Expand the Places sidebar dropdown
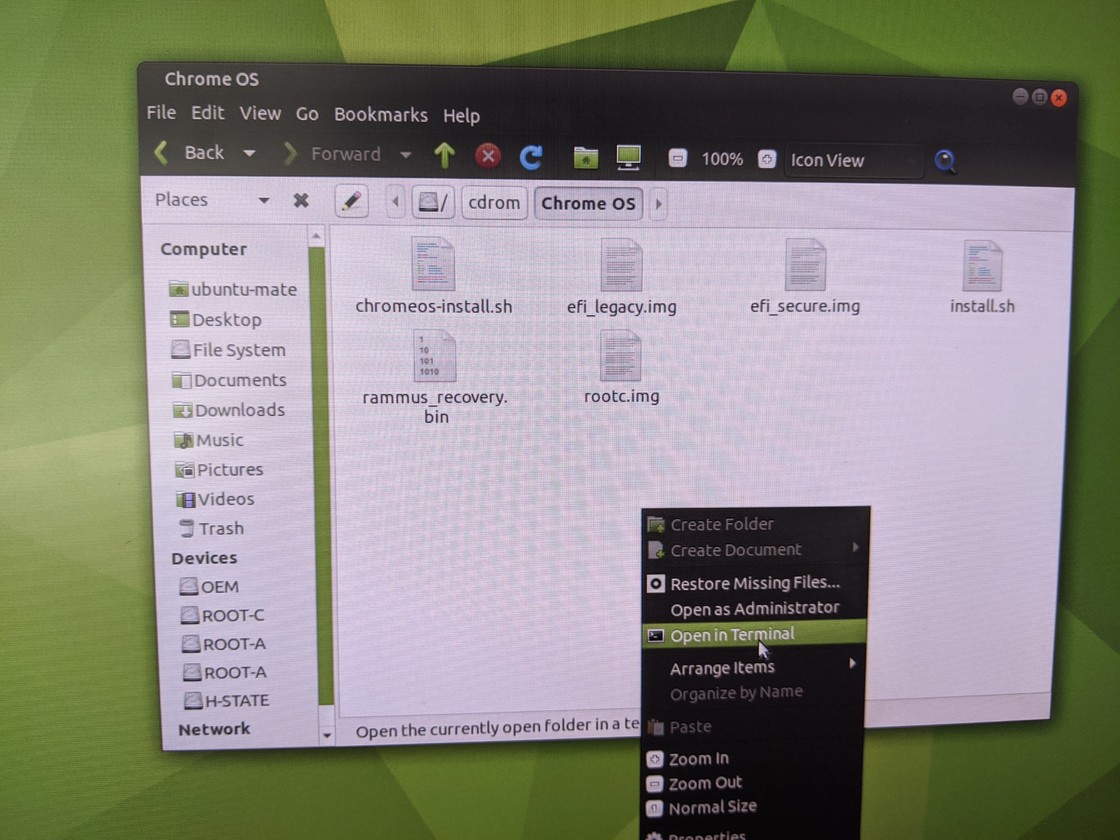 click(x=264, y=200)
